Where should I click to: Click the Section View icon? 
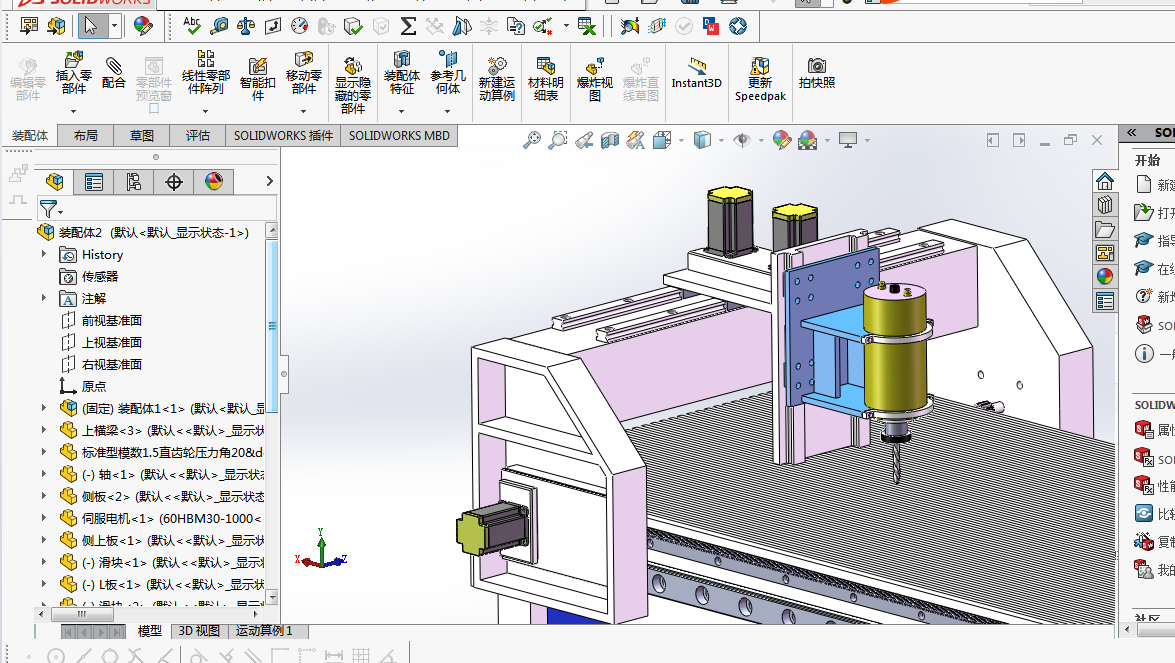[610, 140]
